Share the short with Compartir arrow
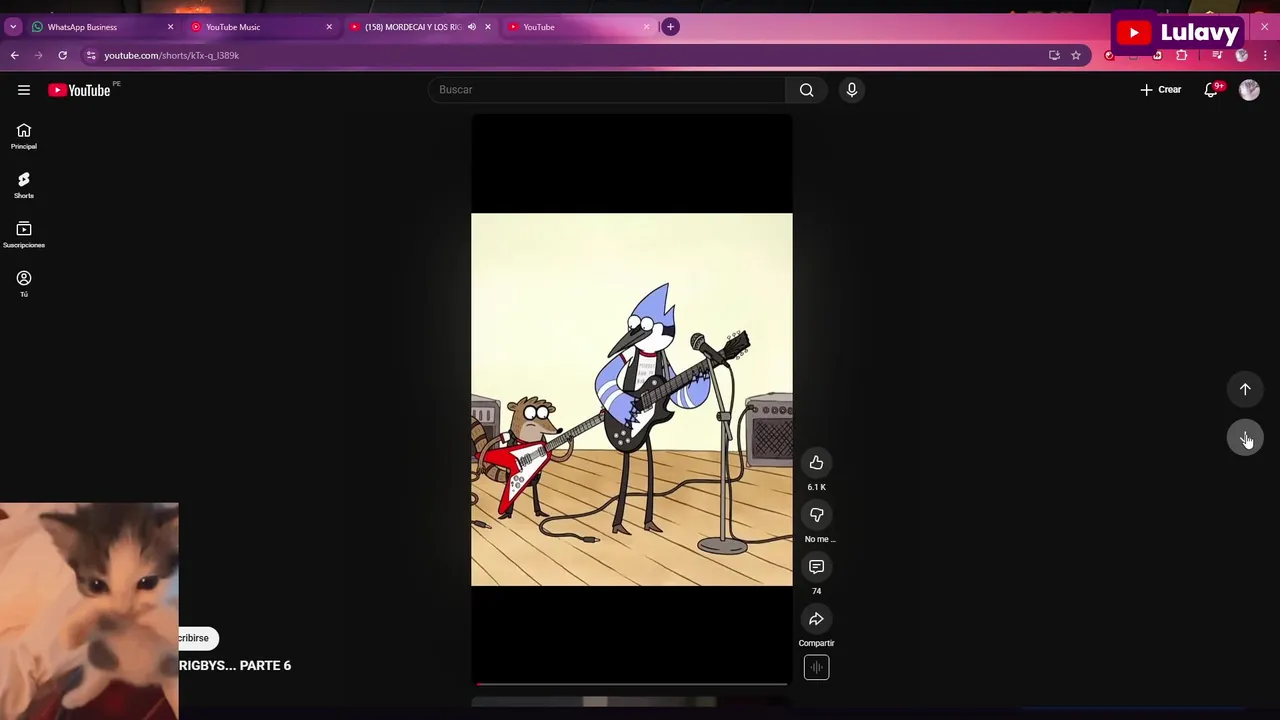The width and height of the screenshot is (1280, 720). point(816,619)
